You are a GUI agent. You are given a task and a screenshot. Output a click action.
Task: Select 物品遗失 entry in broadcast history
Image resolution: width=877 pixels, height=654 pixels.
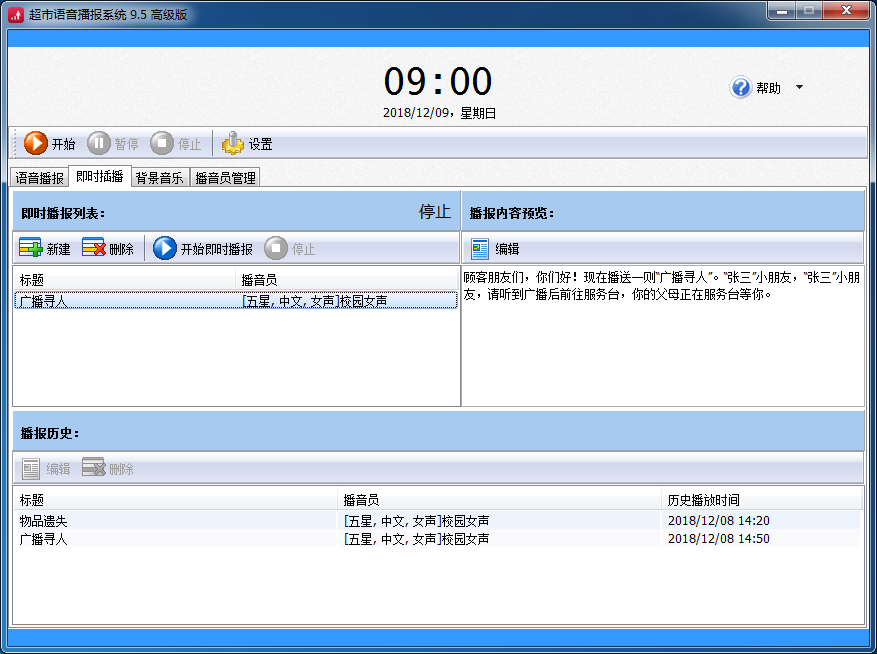click(438, 521)
